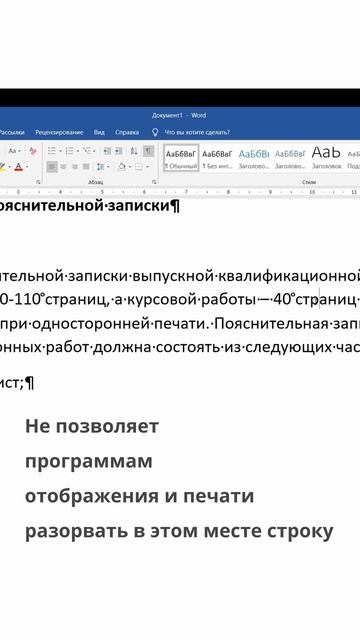Center paragraph text
This screenshot has height=640, width=360.
point(63,167)
